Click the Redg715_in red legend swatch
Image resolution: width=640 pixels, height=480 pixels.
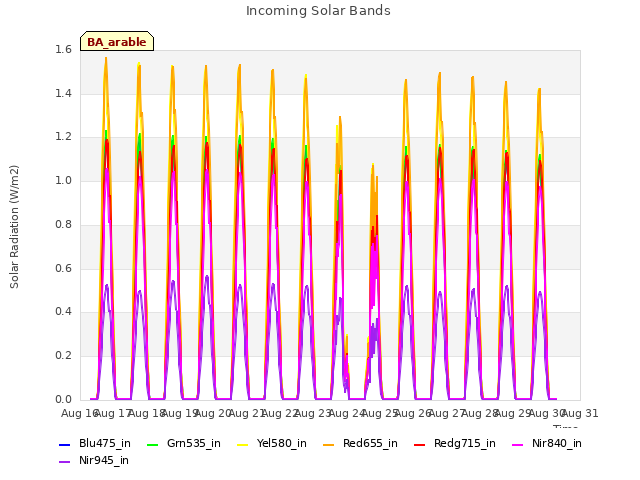tap(420, 444)
